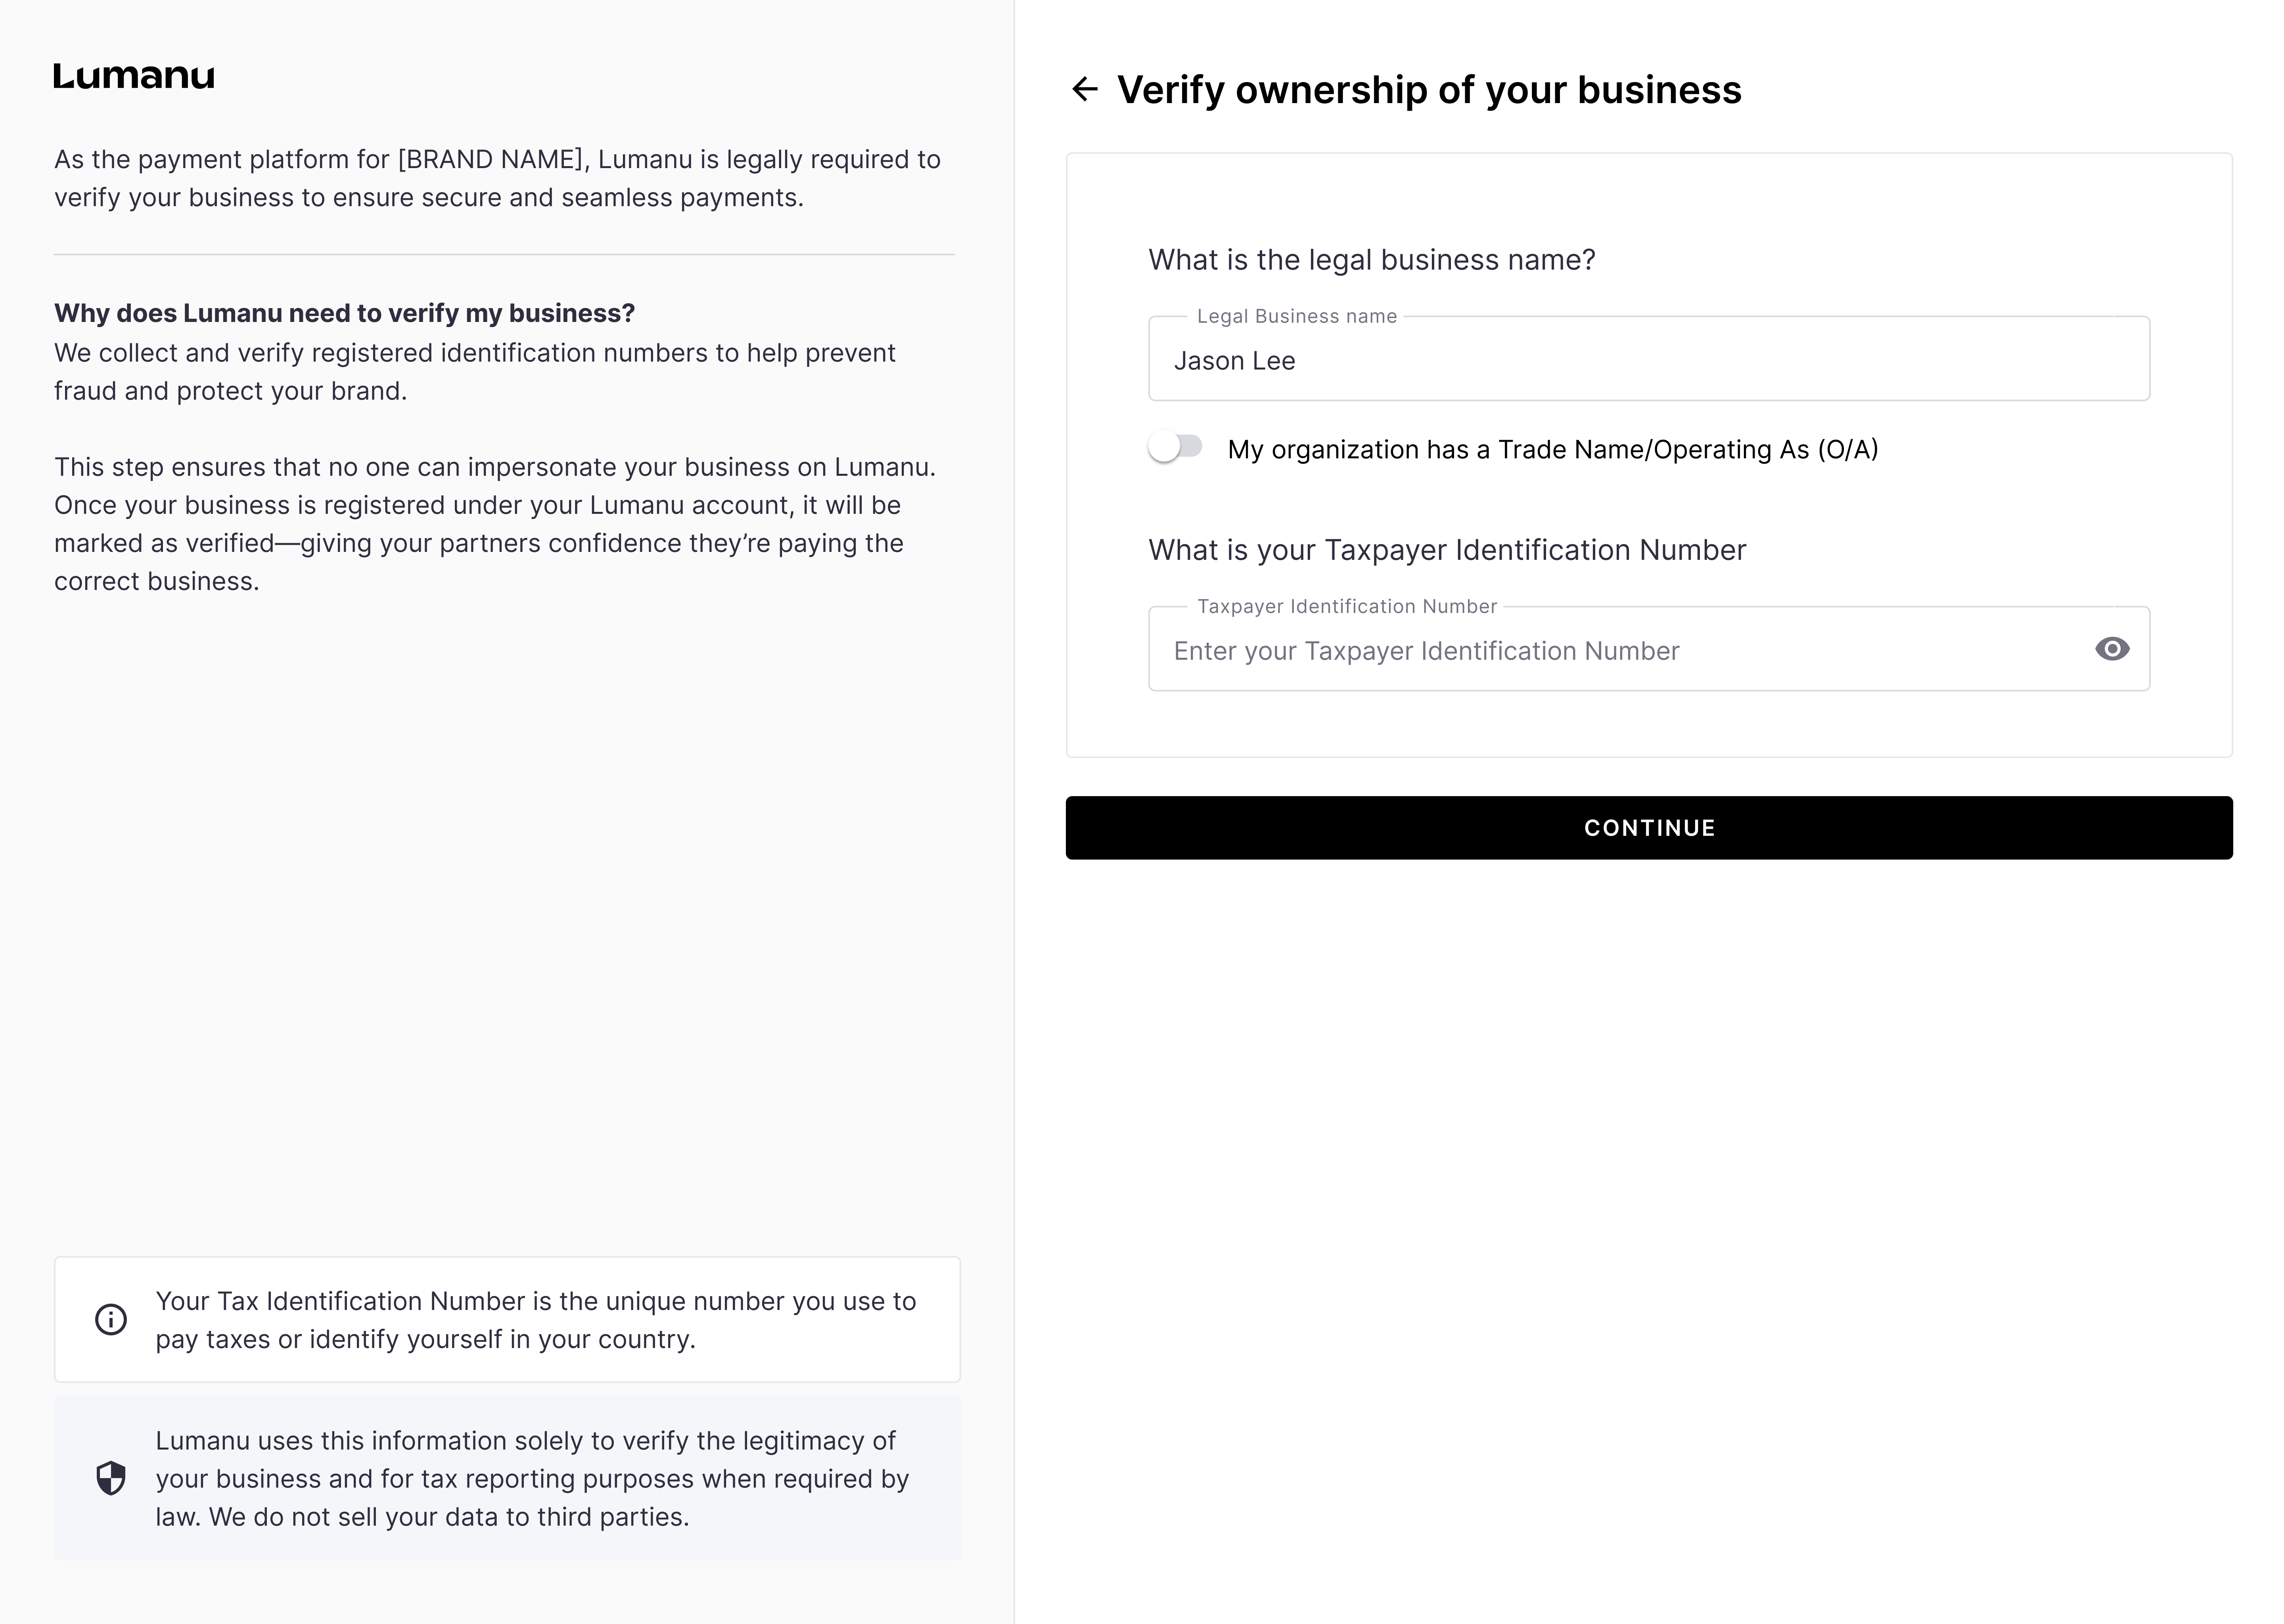2284x1624 pixels.
Task: Click the privacy shield icon
Action: coord(111,1478)
